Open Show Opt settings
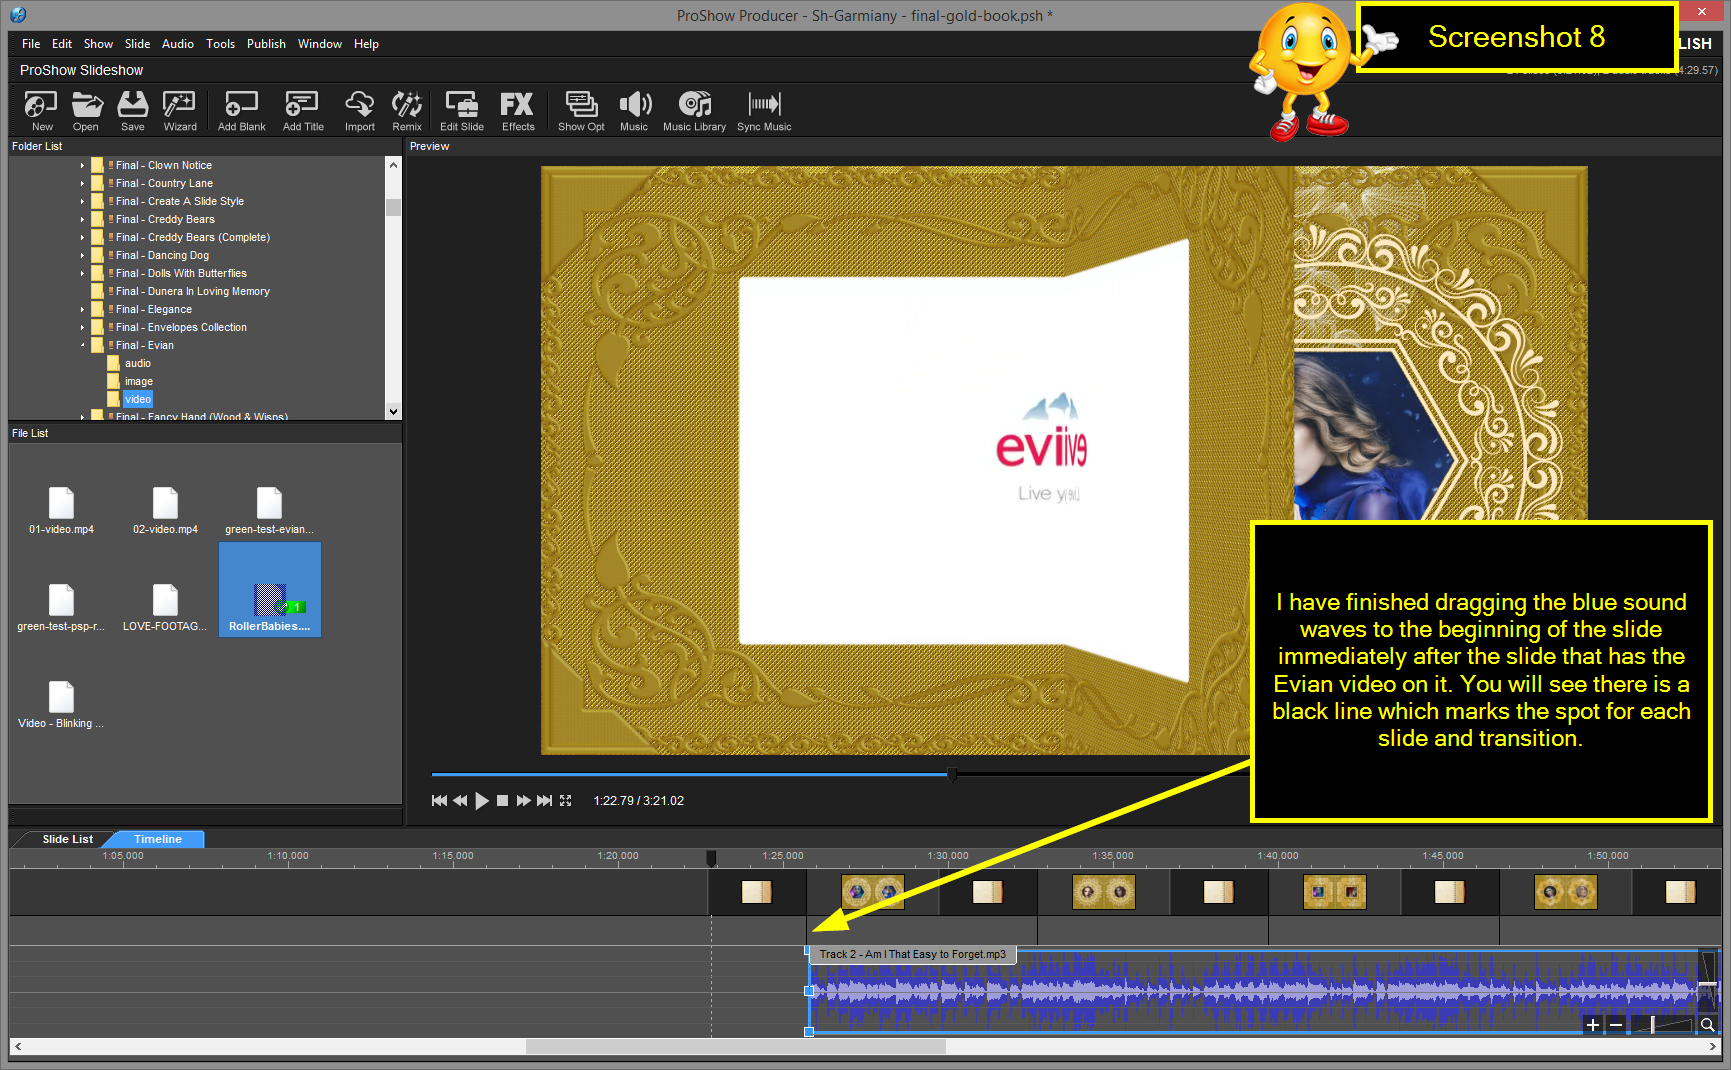 pyautogui.click(x=581, y=110)
